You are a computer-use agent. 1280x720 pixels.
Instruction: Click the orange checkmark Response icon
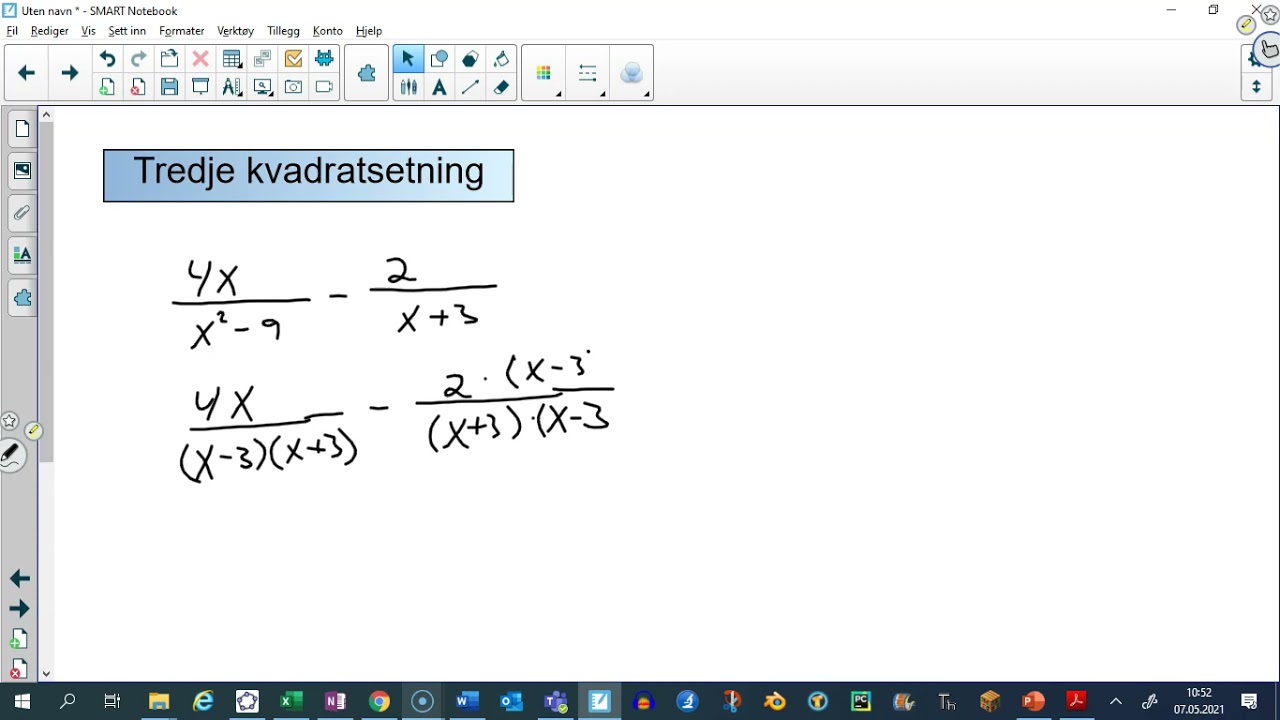click(293, 59)
